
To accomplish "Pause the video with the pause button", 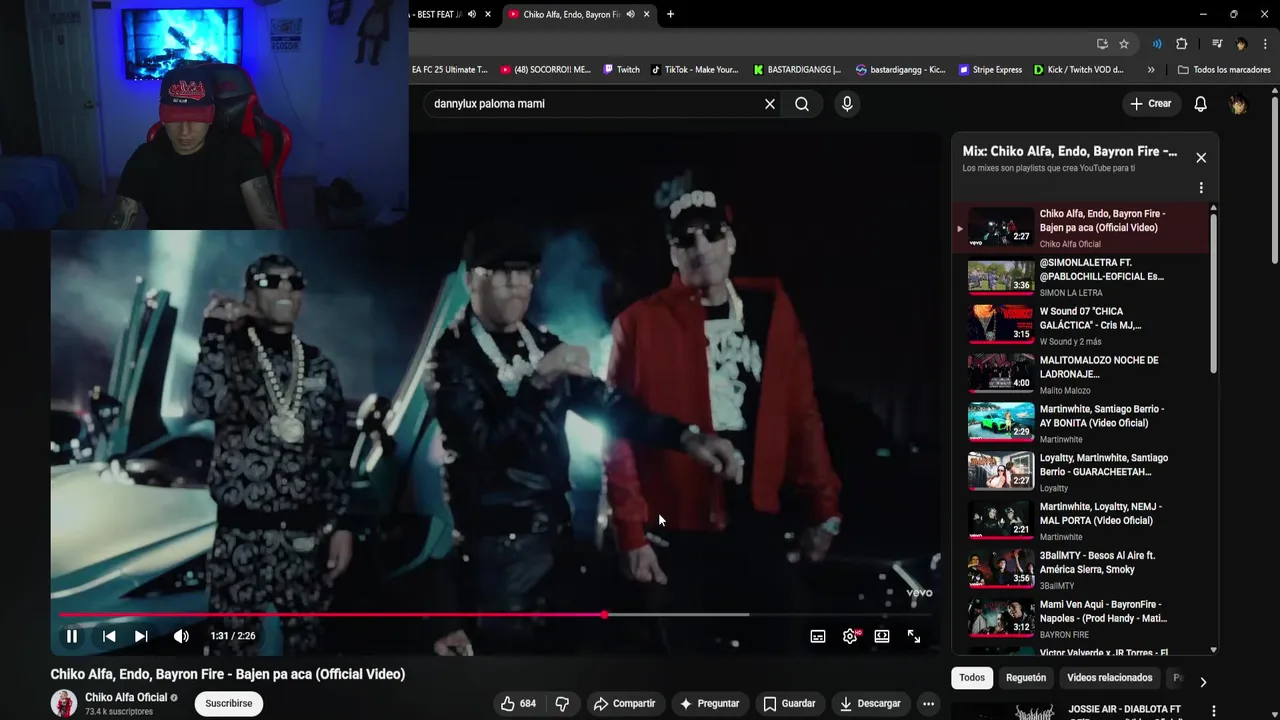I will (x=72, y=636).
